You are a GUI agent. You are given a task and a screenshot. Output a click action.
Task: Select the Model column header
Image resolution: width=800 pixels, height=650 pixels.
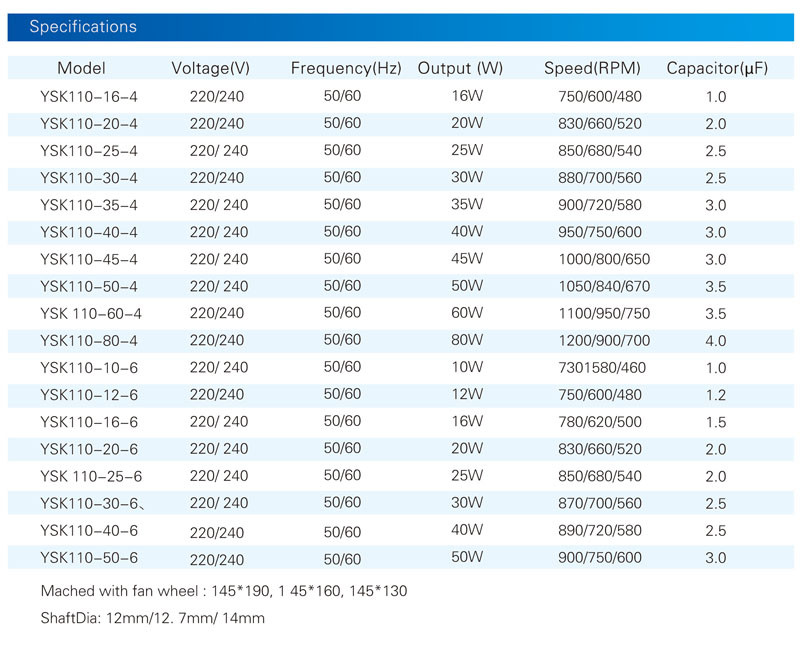(81, 69)
